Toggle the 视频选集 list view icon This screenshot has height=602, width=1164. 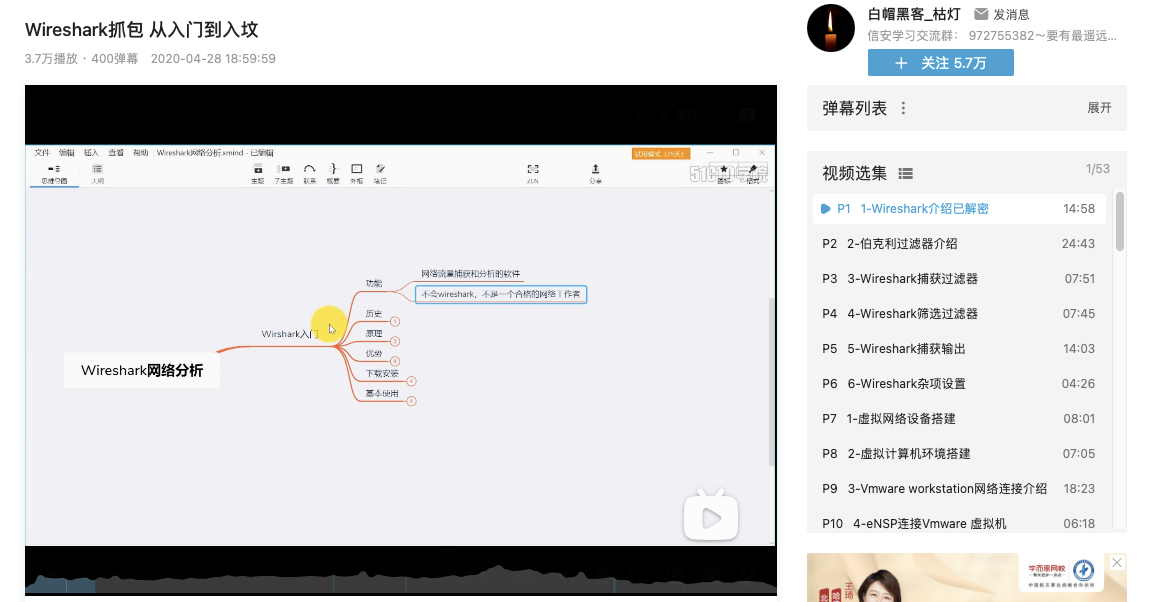906,174
